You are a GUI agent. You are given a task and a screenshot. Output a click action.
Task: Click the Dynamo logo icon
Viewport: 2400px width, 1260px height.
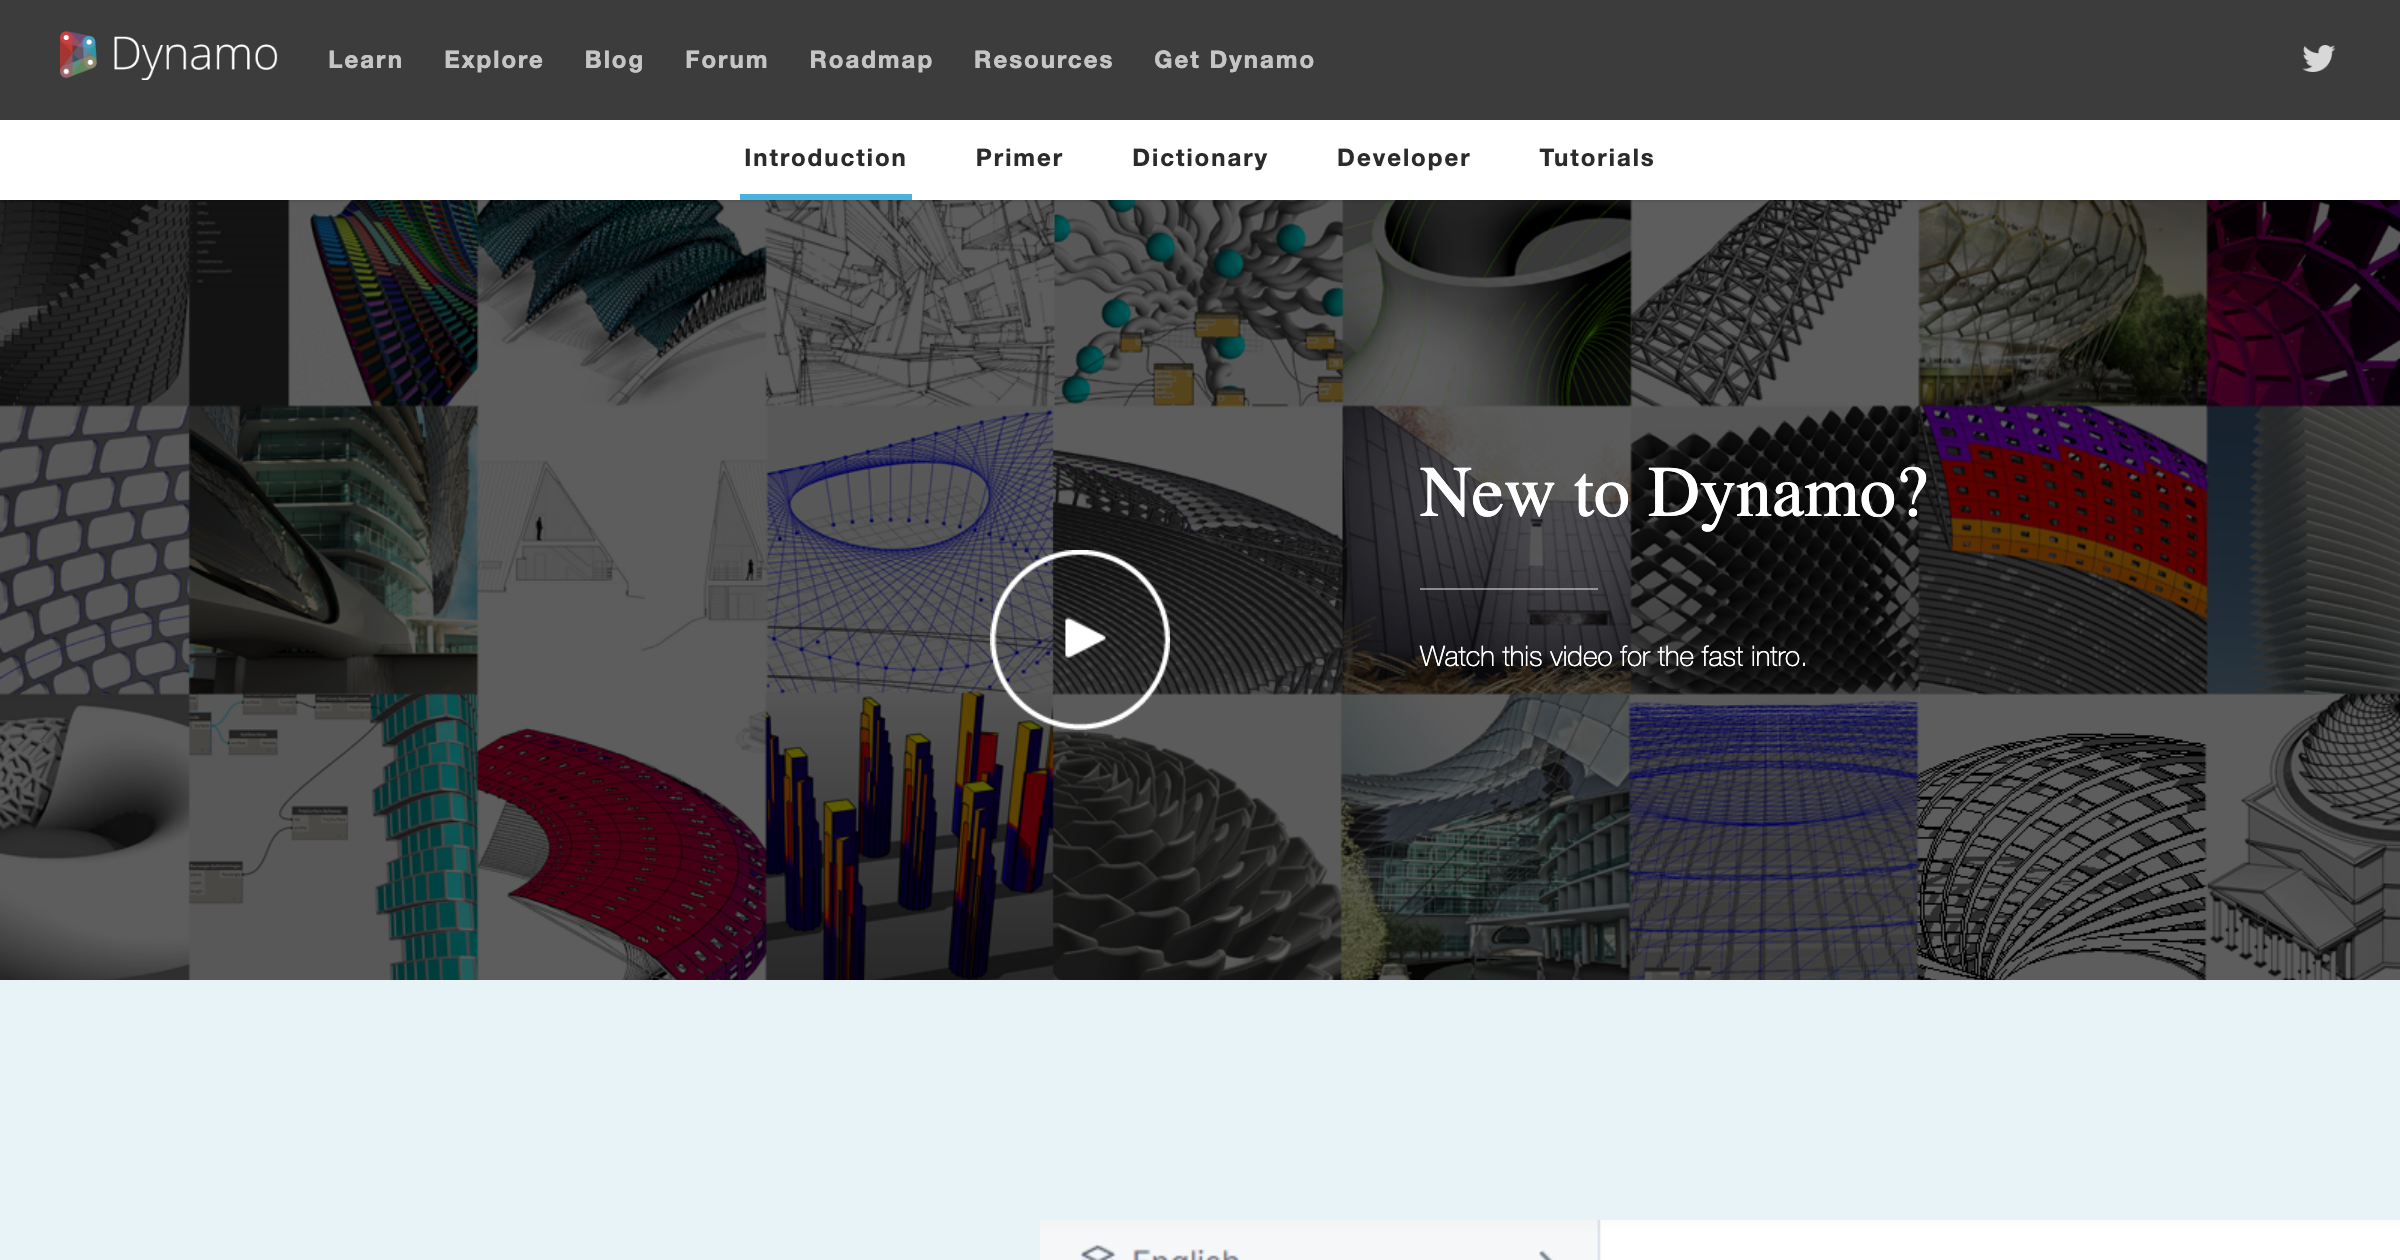pyautogui.click(x=77, y=55)
